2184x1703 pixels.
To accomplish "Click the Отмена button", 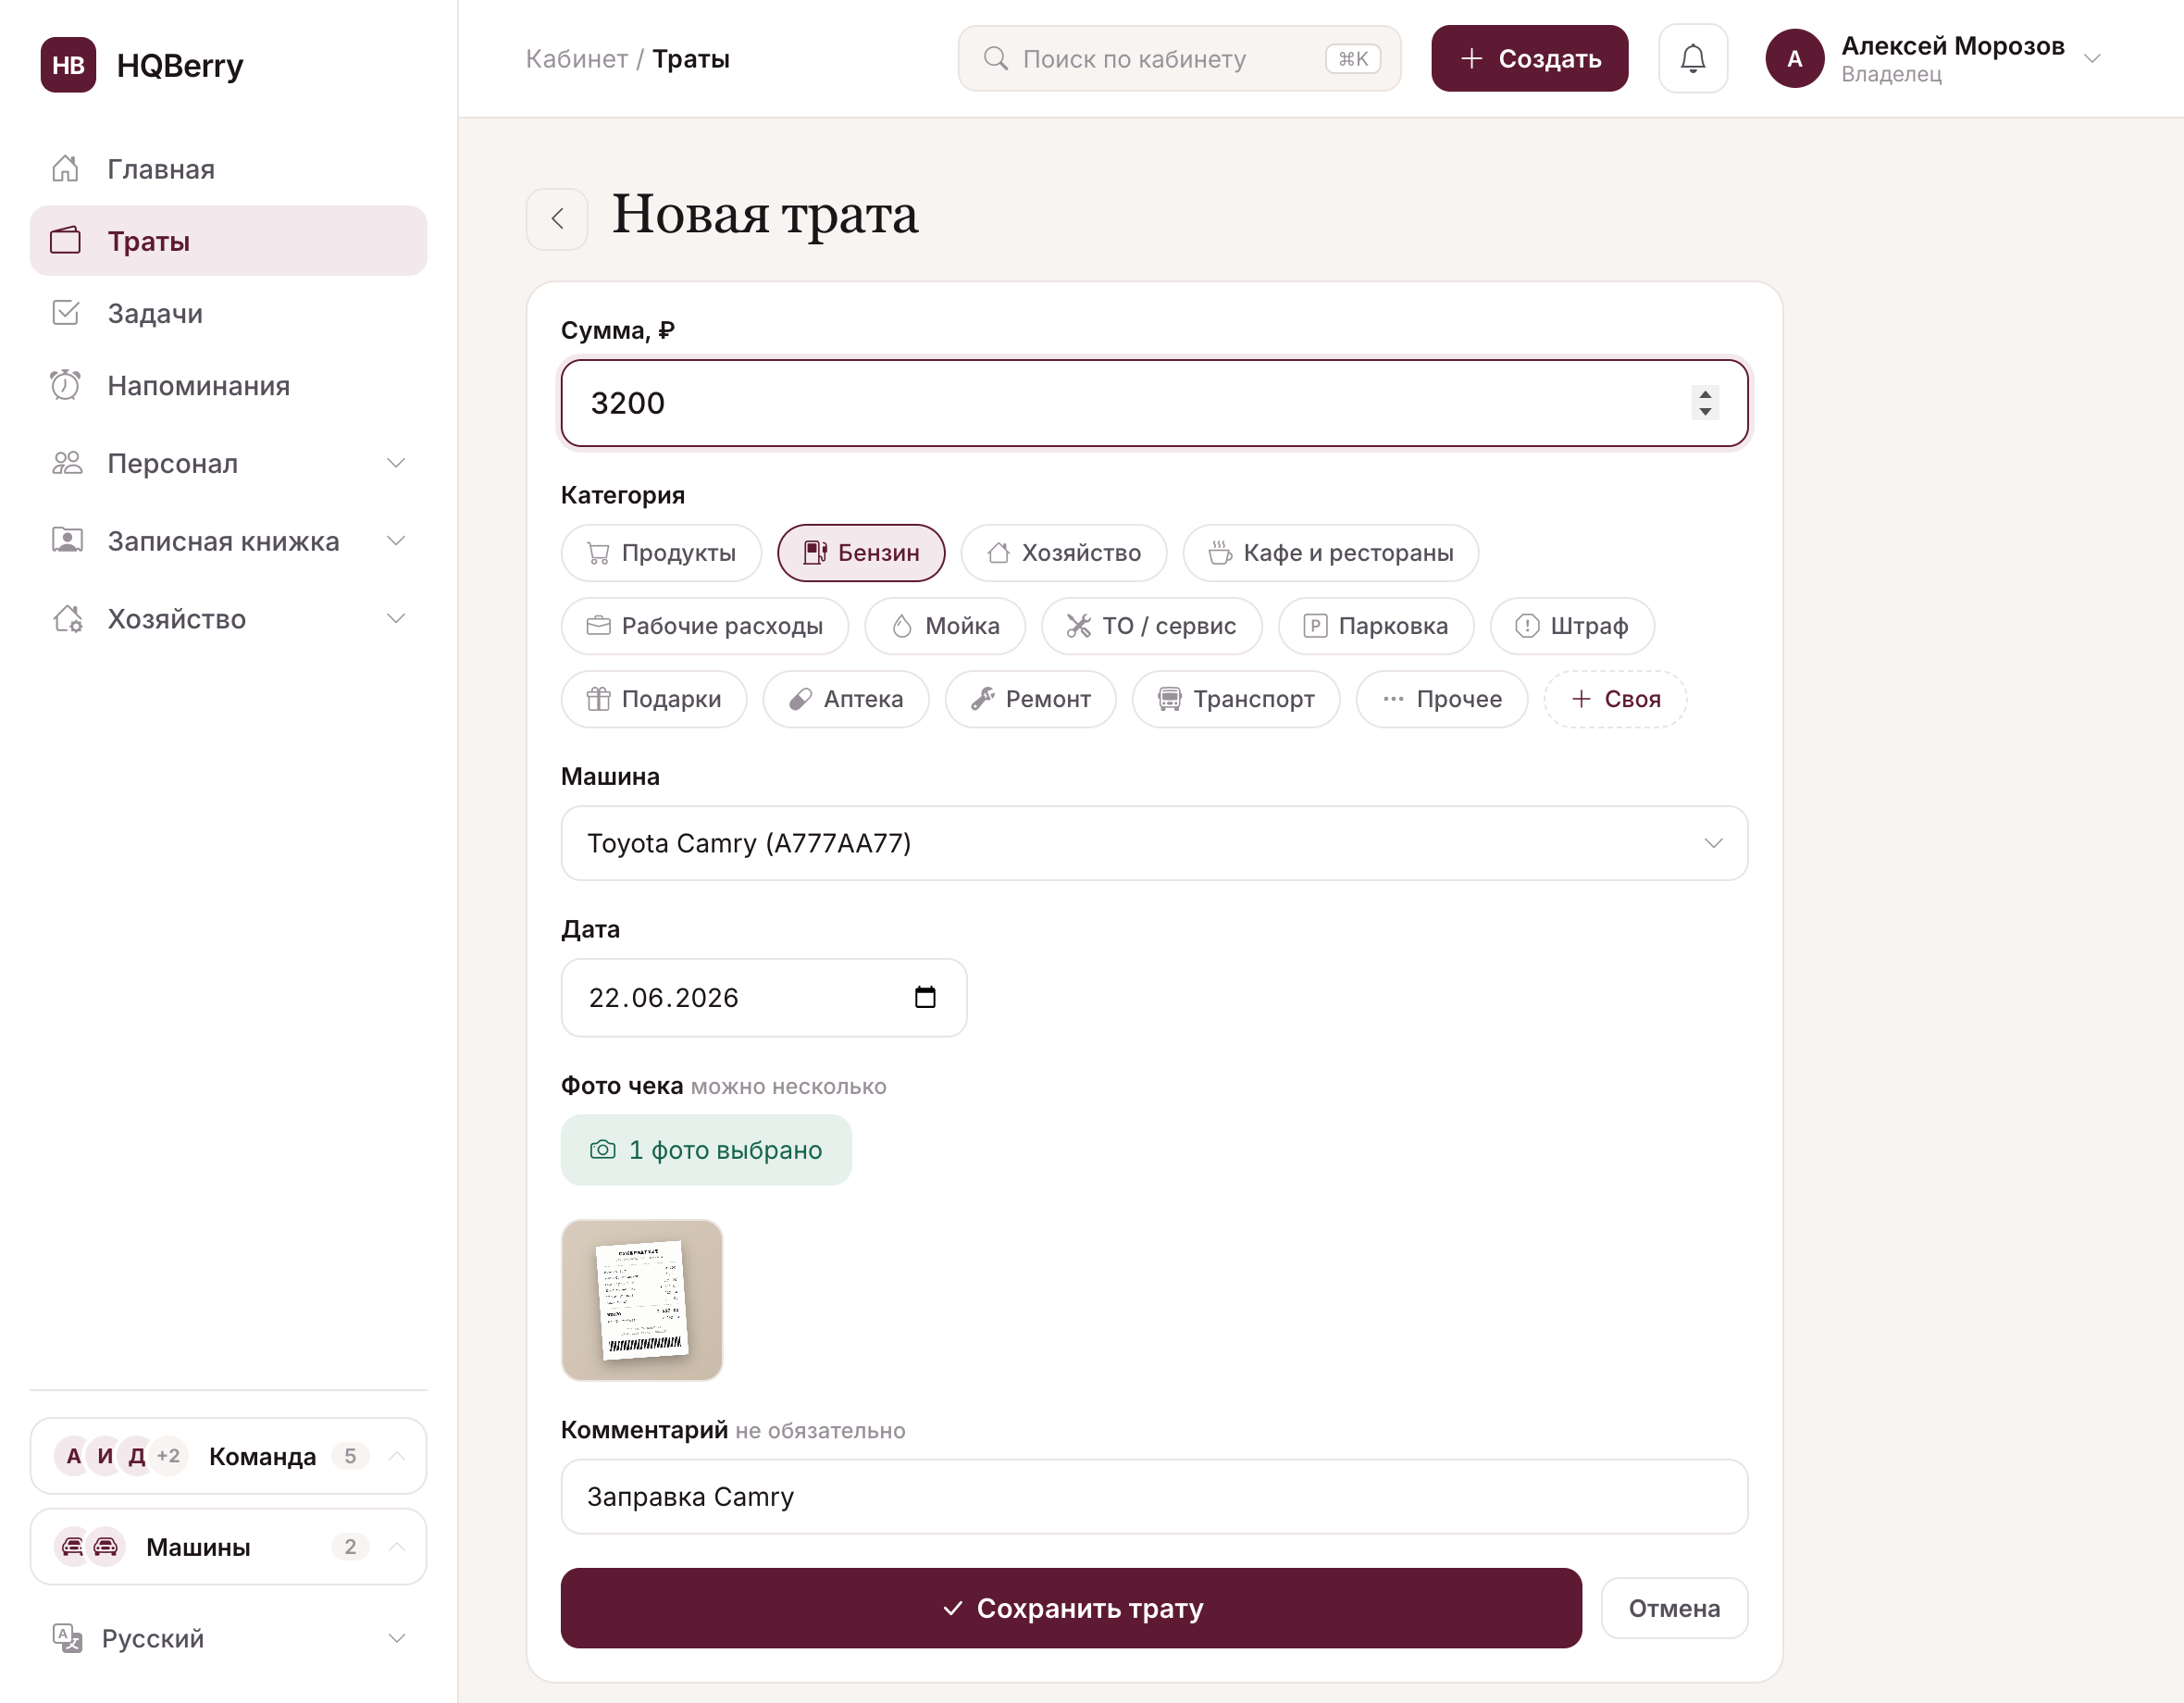I will coord(1674,1608).
